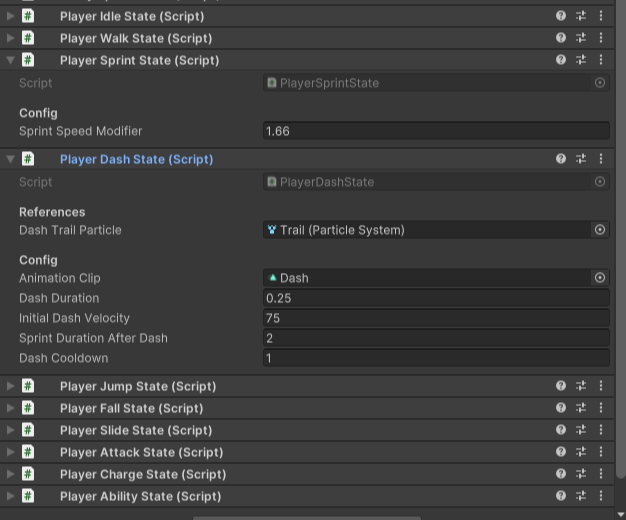Collapse the Player Dash State component
The width and height of the screenshot is (626, 520).
pos(10,159)
